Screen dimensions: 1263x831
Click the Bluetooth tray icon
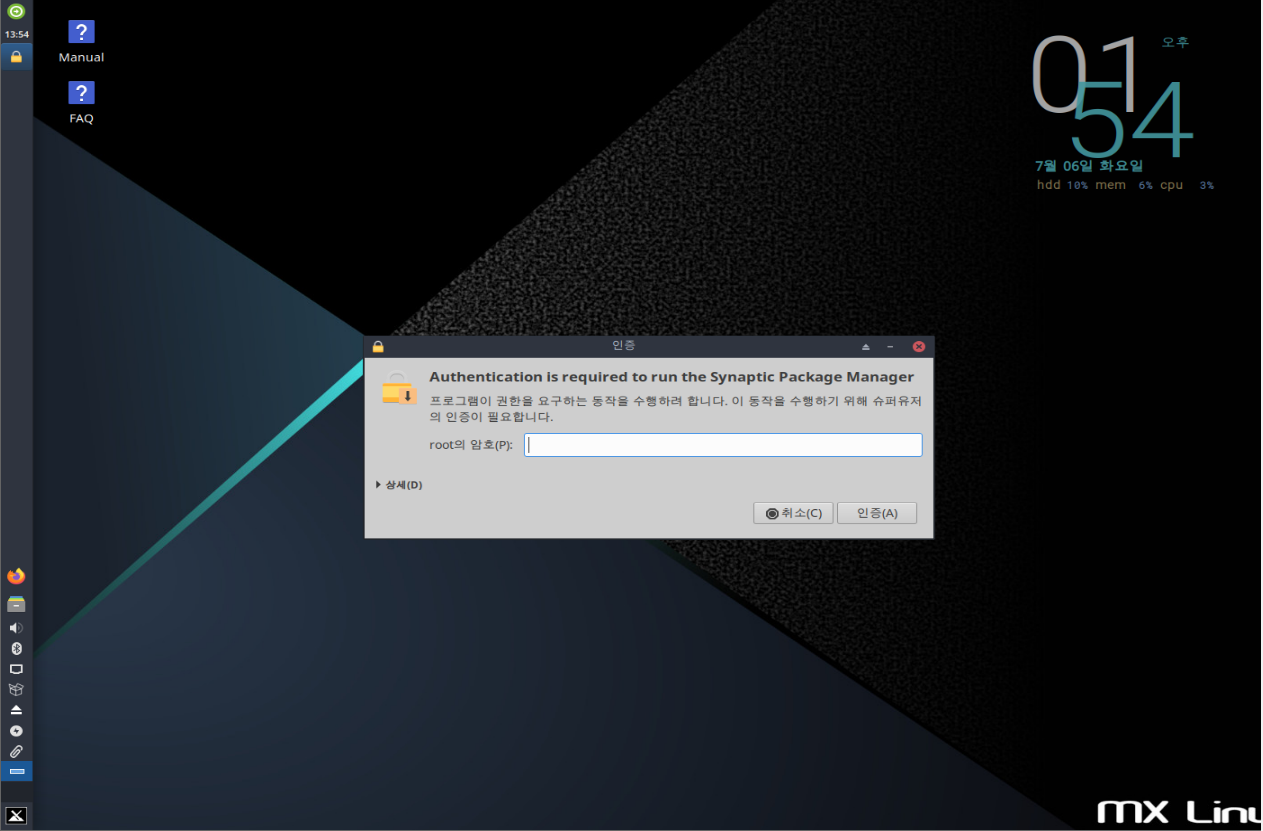16,648
